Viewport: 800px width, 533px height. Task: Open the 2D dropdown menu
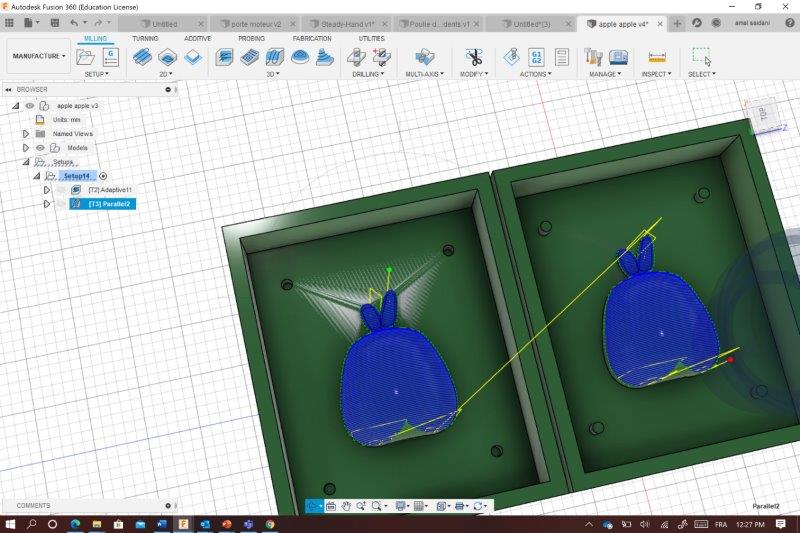click(x=166, y=74)
